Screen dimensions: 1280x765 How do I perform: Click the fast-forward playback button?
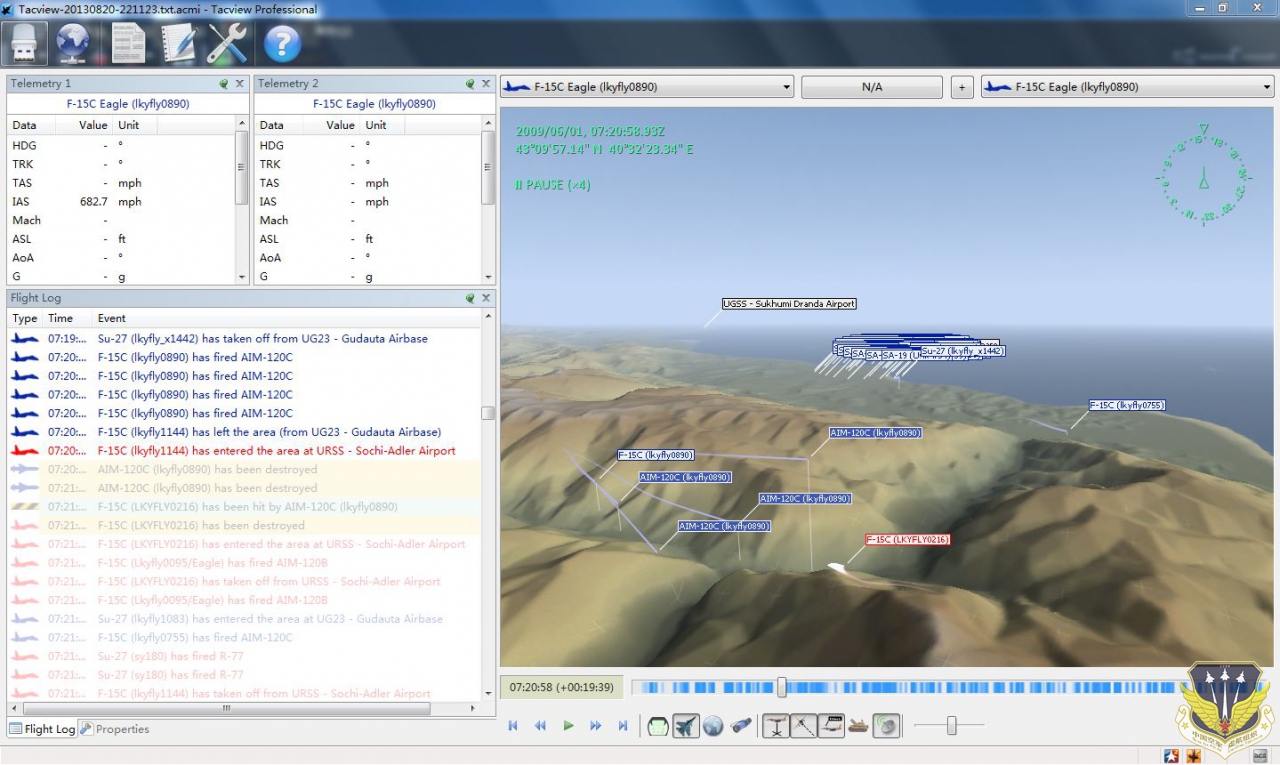[596, 726]
